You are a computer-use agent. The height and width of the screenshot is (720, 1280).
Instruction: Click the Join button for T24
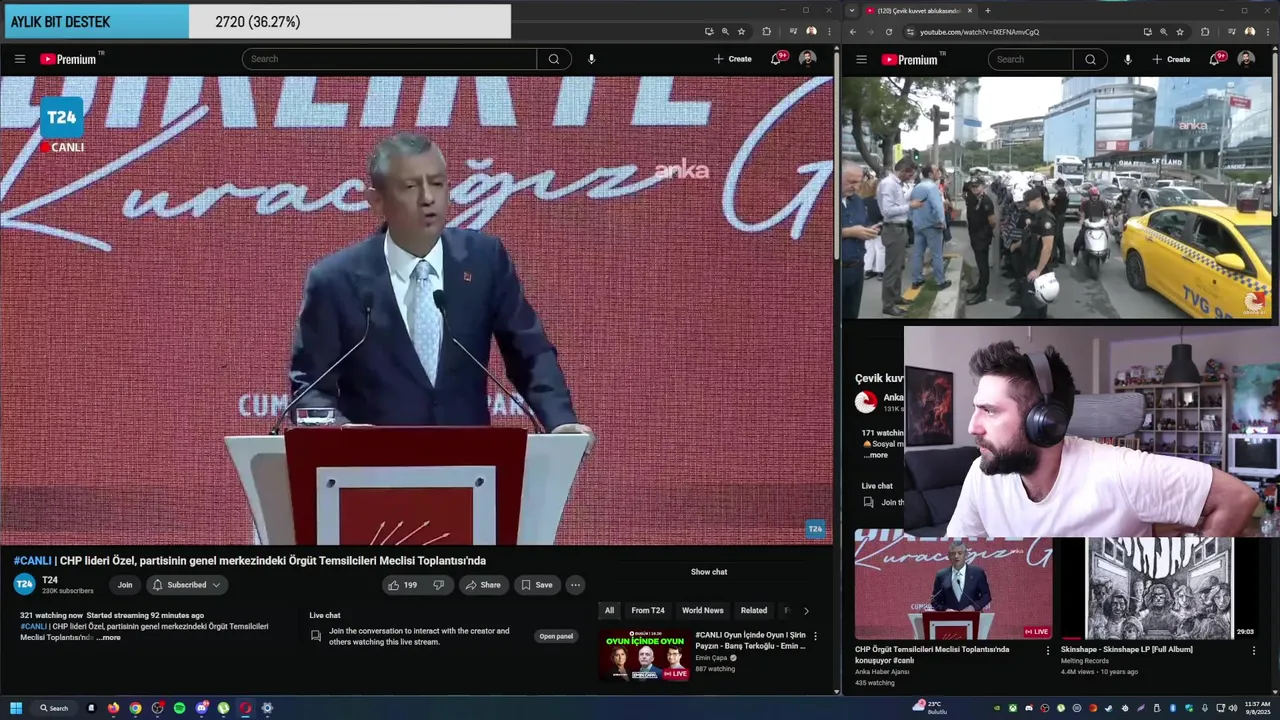tap(125, 585)
